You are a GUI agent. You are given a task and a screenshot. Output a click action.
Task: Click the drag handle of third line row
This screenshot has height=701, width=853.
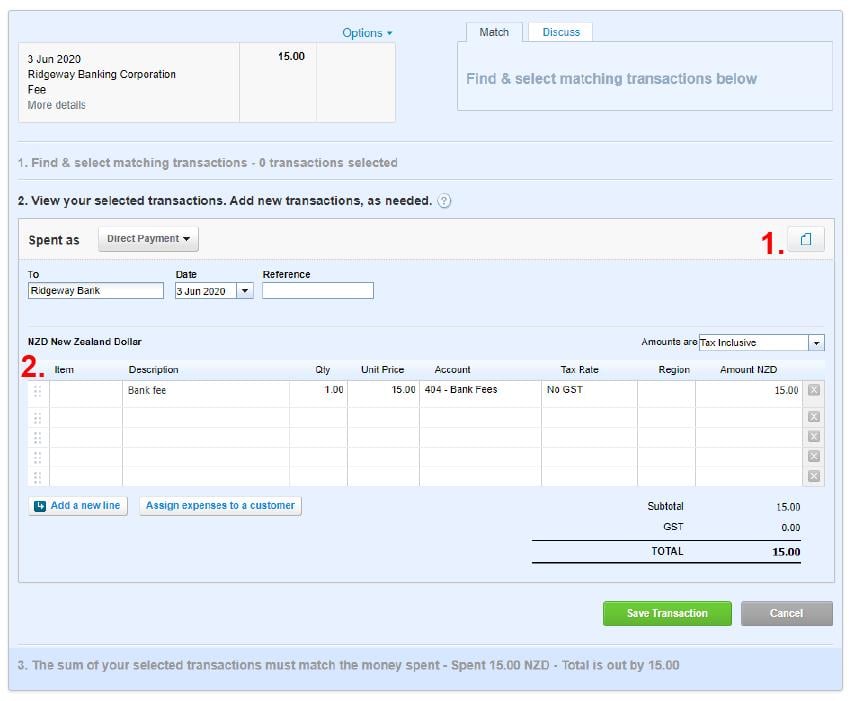(x=38, y=437)
